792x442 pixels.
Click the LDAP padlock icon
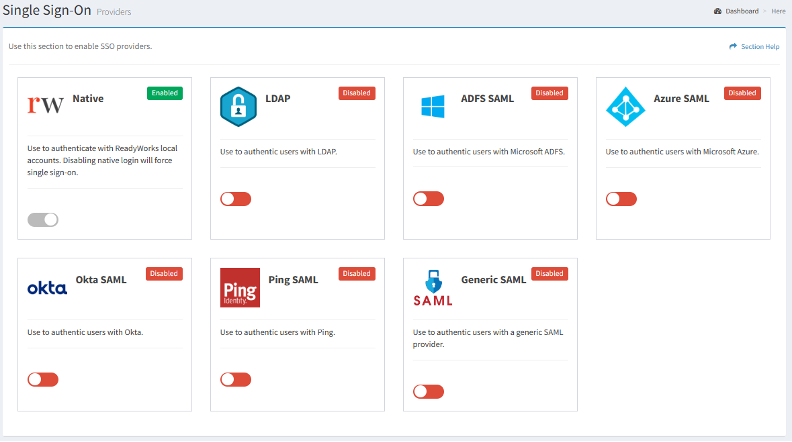click(239, 107)
